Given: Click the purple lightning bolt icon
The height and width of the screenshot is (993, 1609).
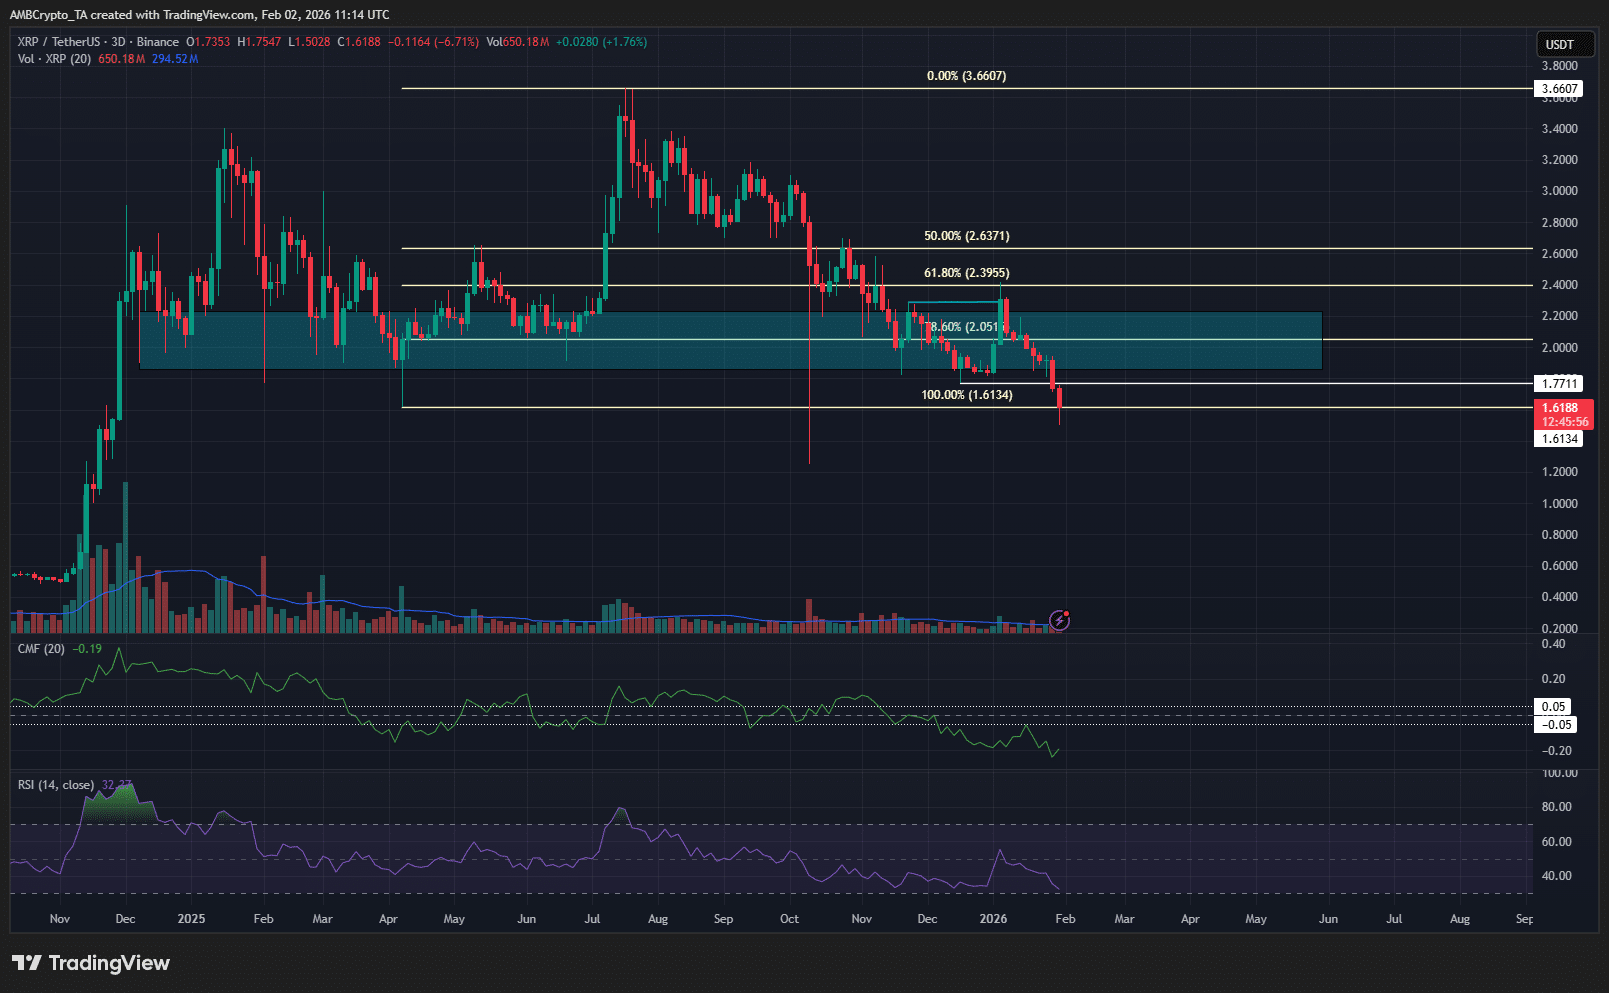Looking at the screenshot, I should click(x=1059, y=621).
